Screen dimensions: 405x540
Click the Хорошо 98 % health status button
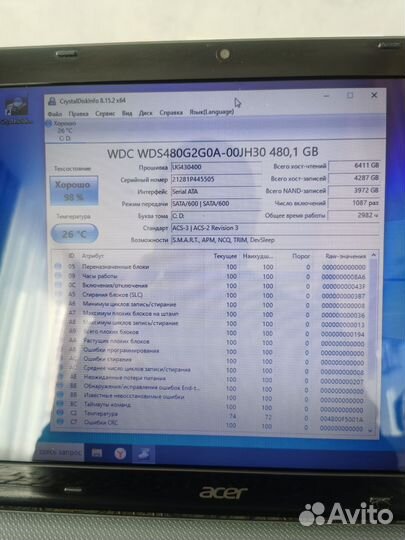(x=74, y=191)
